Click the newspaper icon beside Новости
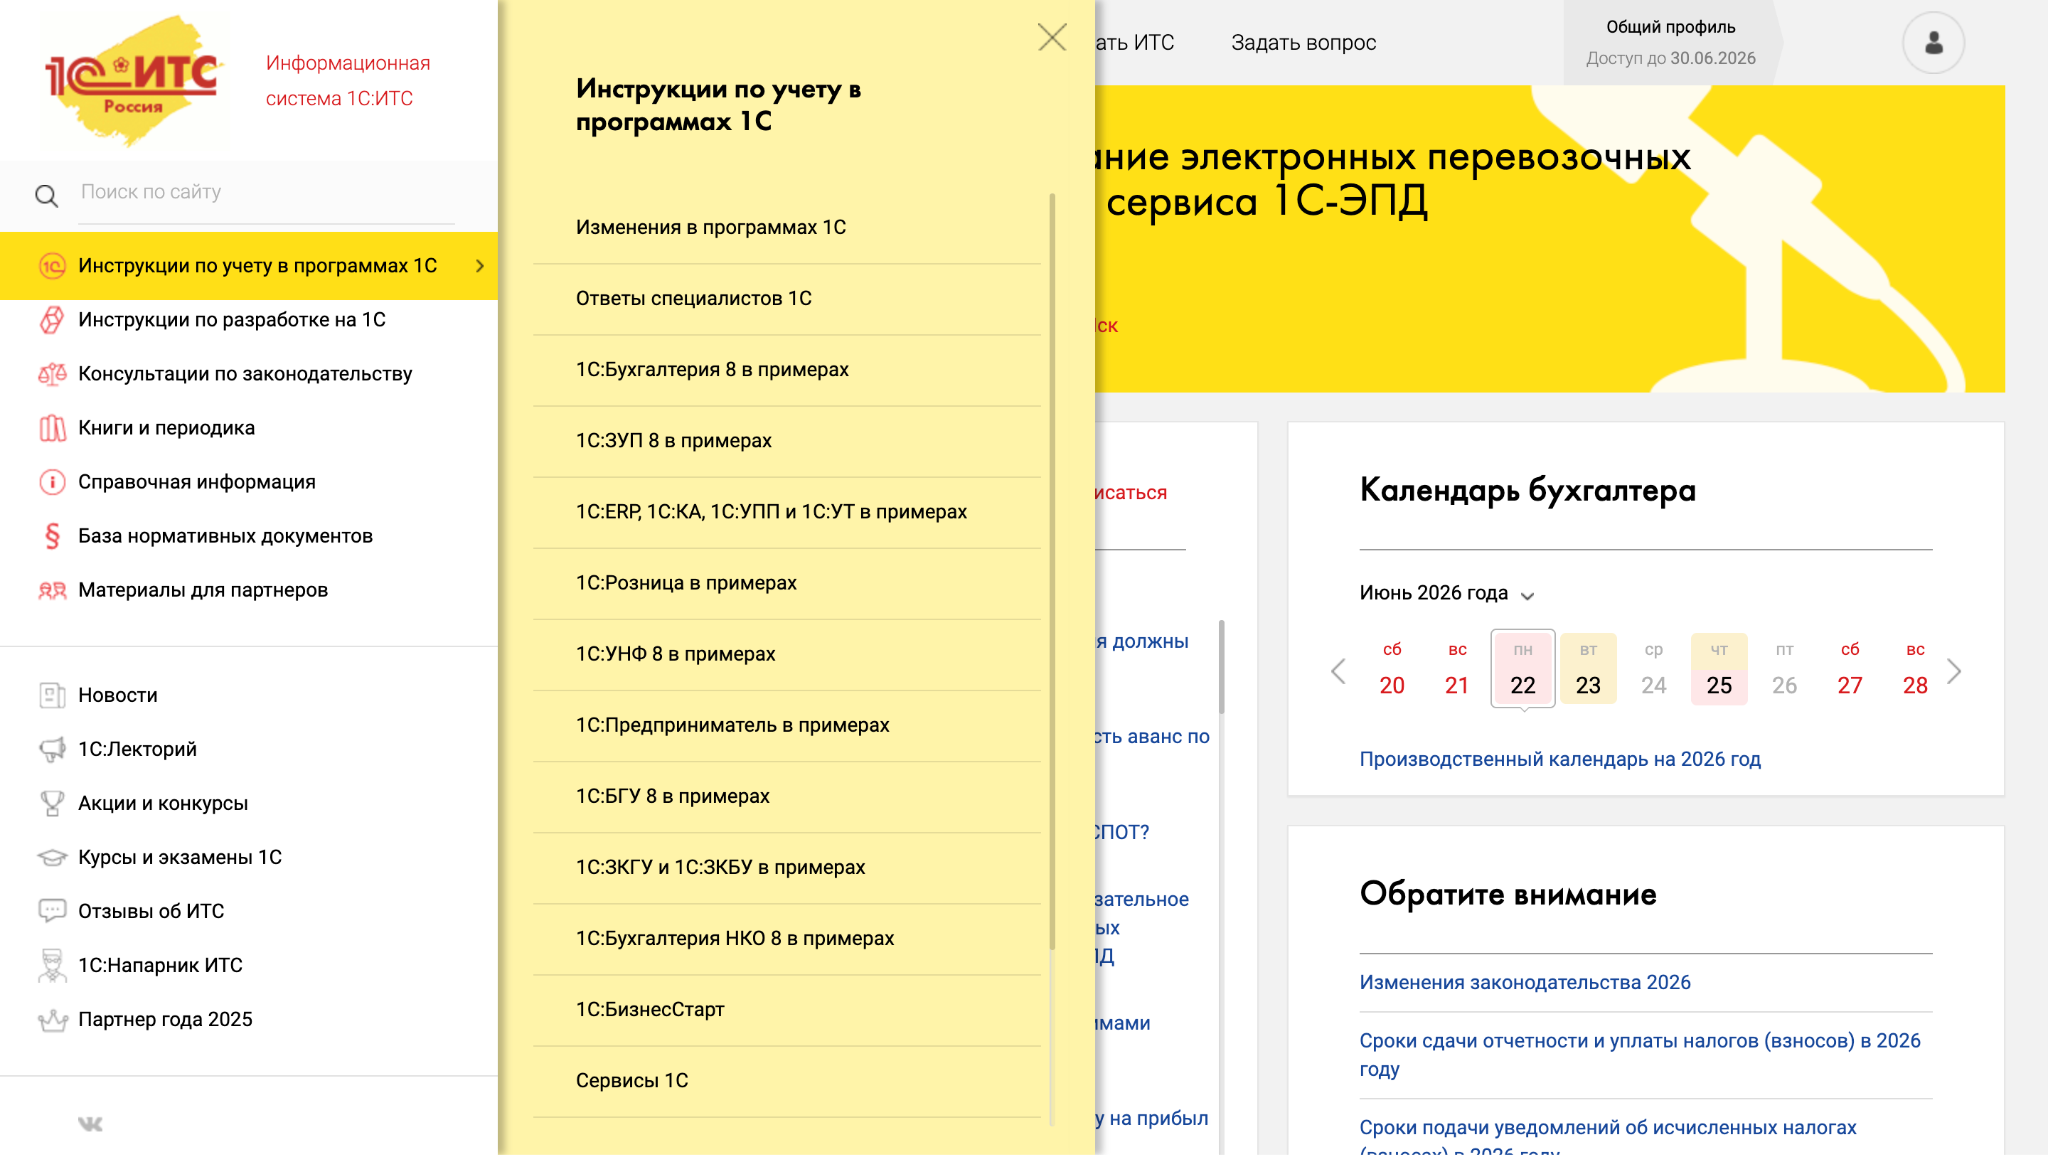 point(52,695)
